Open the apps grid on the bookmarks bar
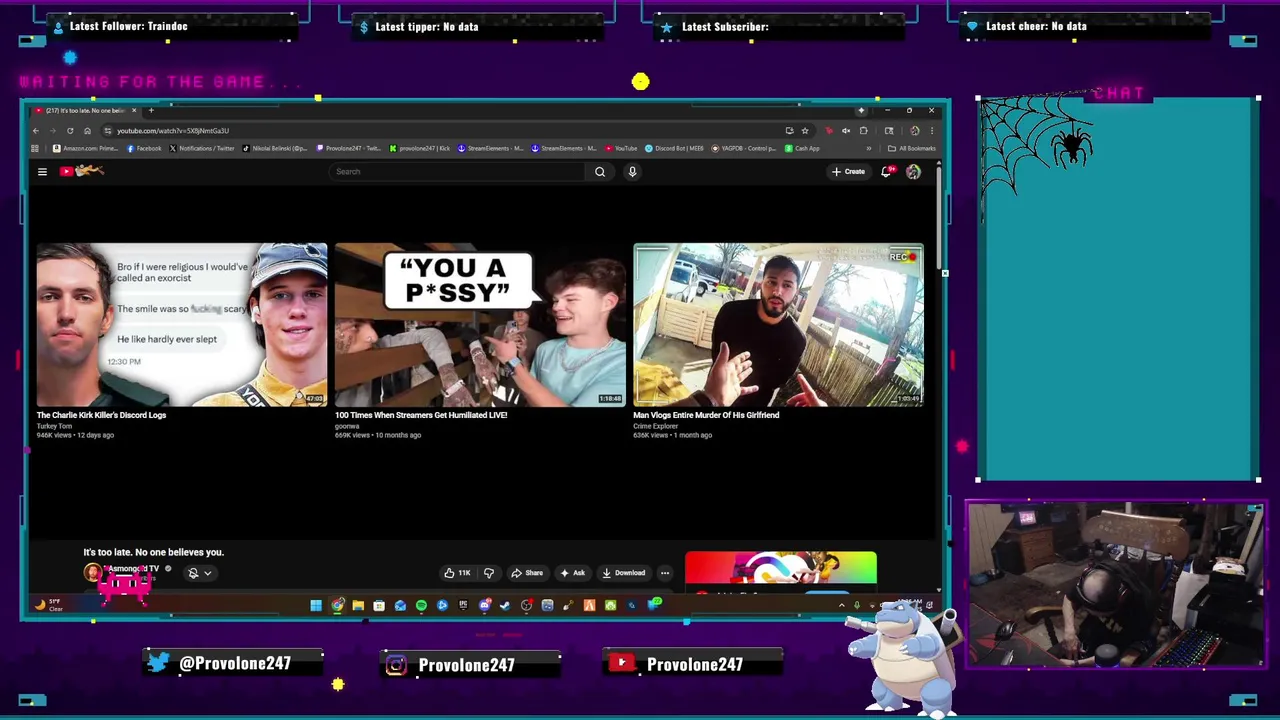The width and height of the screenshot is (1280, 720). pos(35,148)
